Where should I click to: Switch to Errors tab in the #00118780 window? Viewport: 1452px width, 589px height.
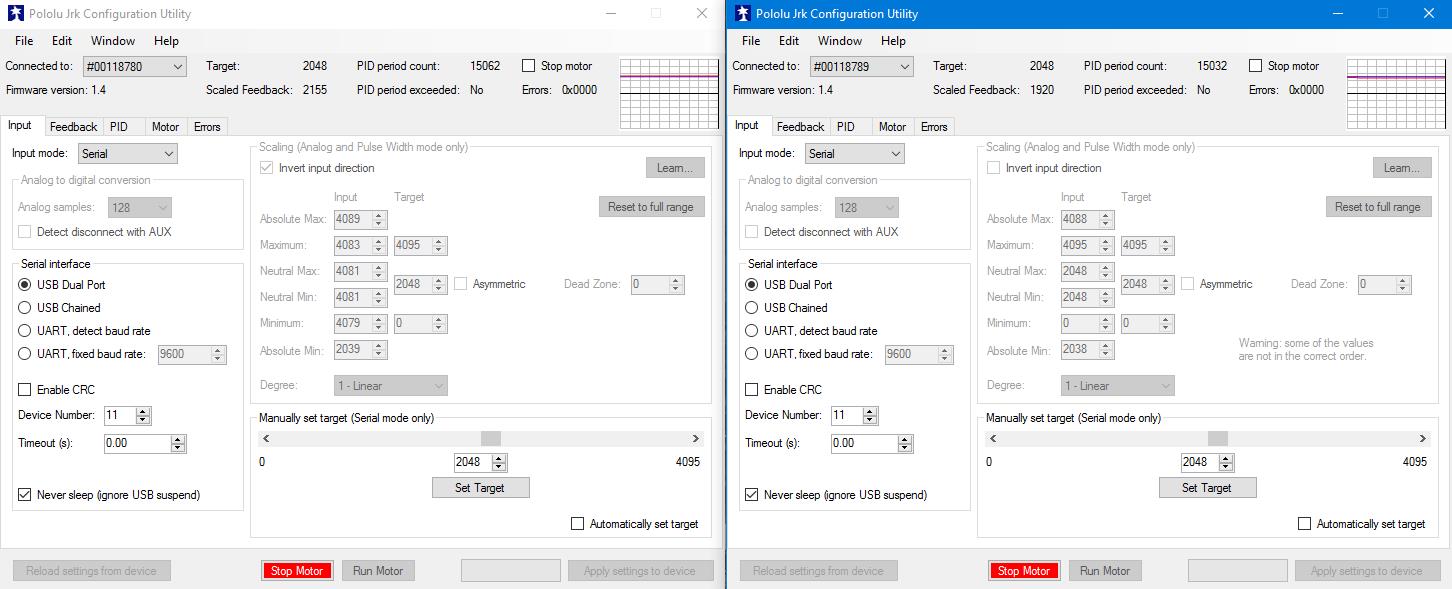pos(207,127)
